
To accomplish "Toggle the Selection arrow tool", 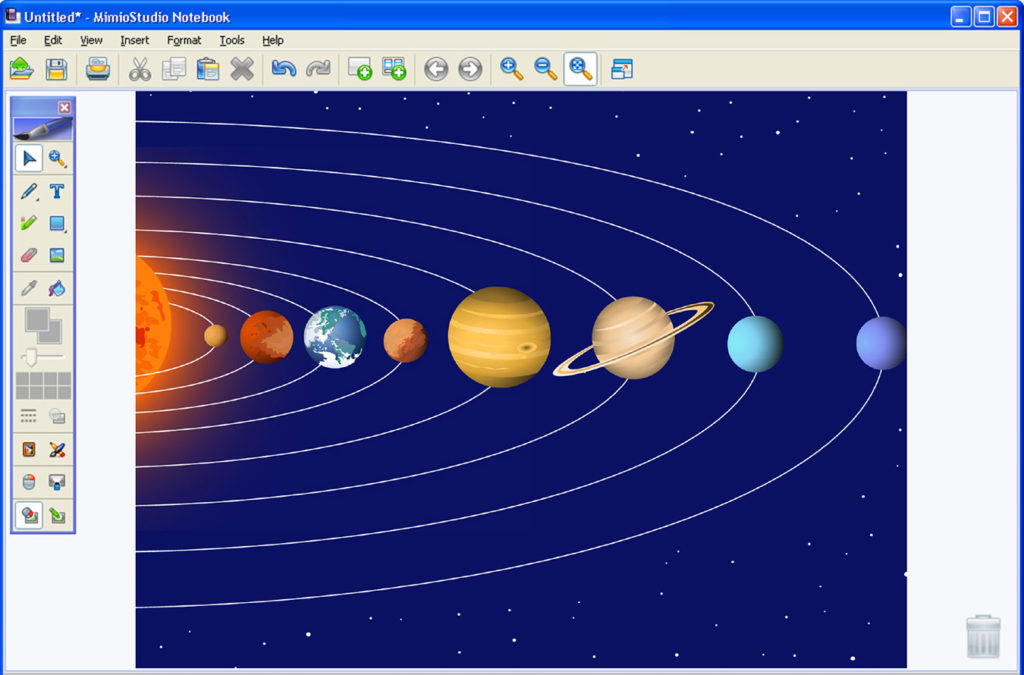I will 29,158.
